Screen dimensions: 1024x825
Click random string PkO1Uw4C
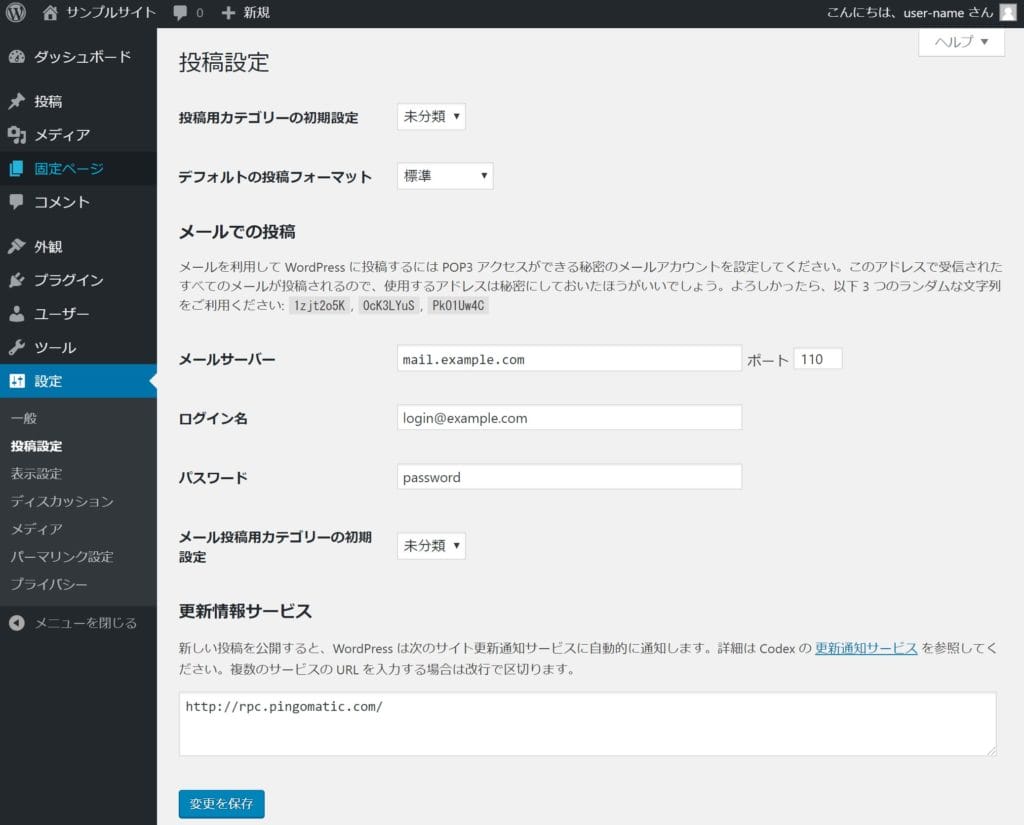click(x=458, y=306)
